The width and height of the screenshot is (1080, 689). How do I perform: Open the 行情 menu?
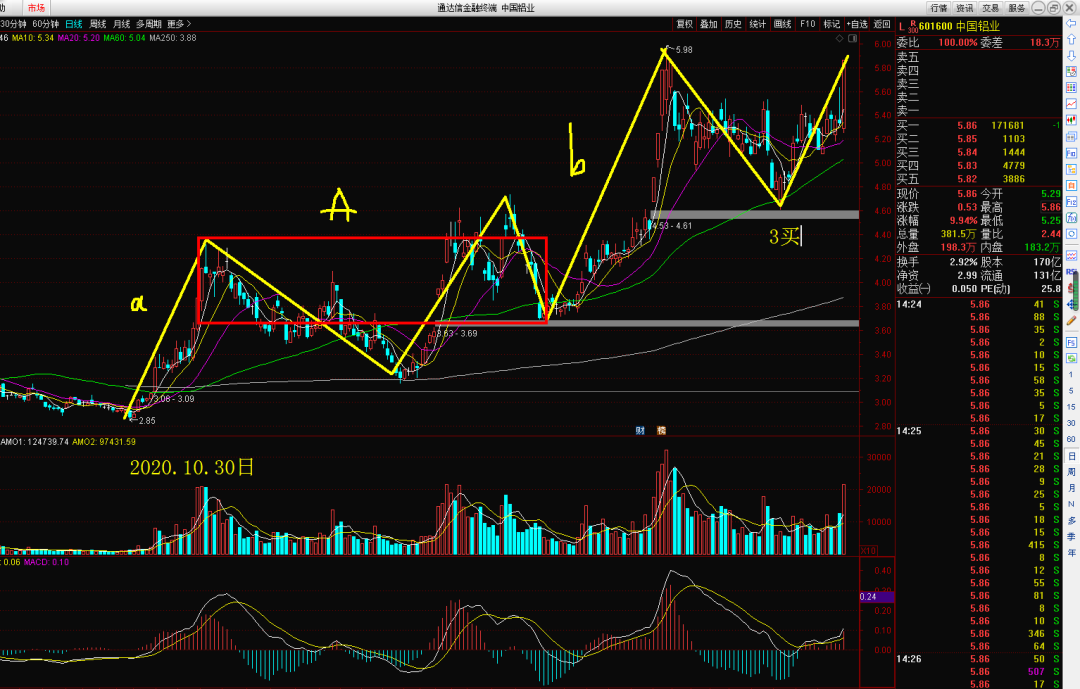point(939,8)
